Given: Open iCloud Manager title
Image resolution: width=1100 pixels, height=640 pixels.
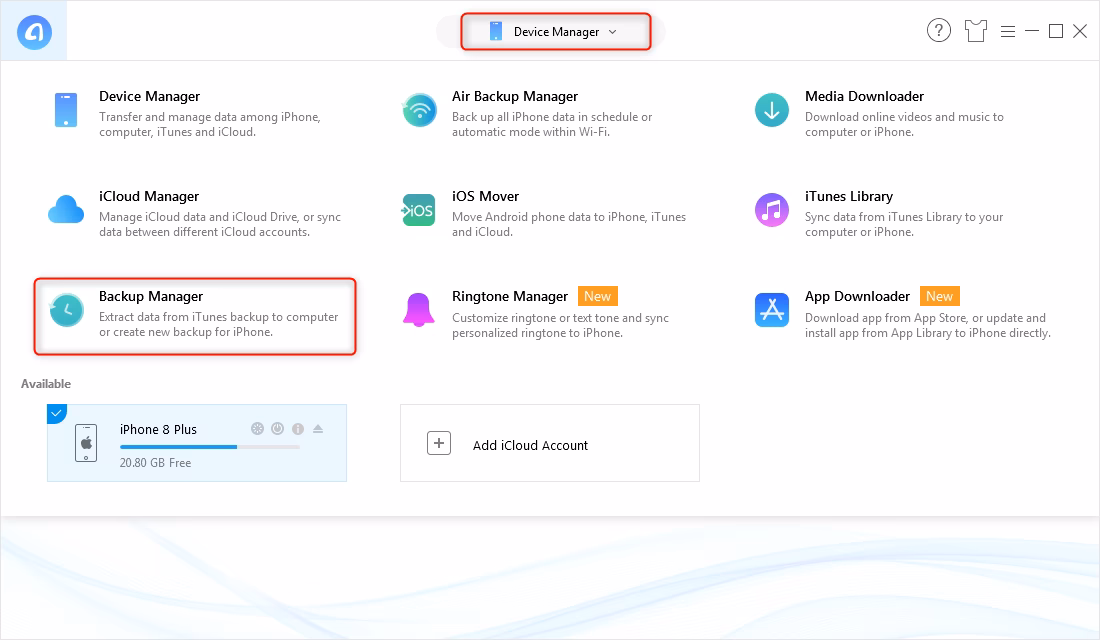Looking at the screenshot, I should 149,196.
